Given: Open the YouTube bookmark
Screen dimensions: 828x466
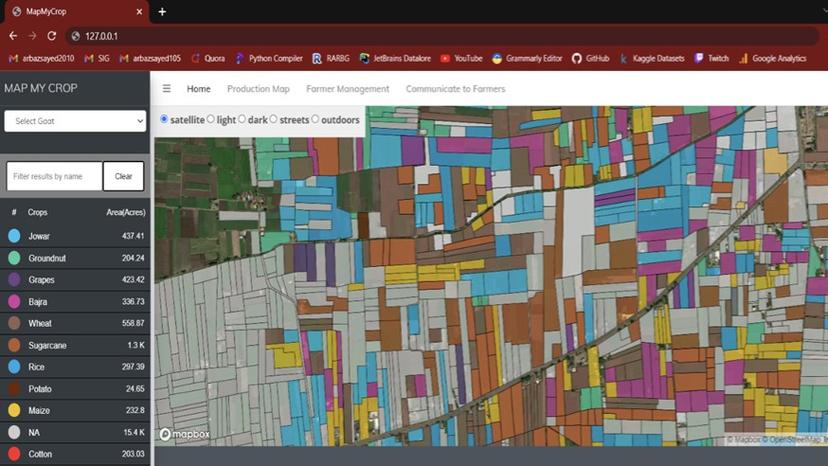Looking at the screenshot, I should [x=461, y=59].
